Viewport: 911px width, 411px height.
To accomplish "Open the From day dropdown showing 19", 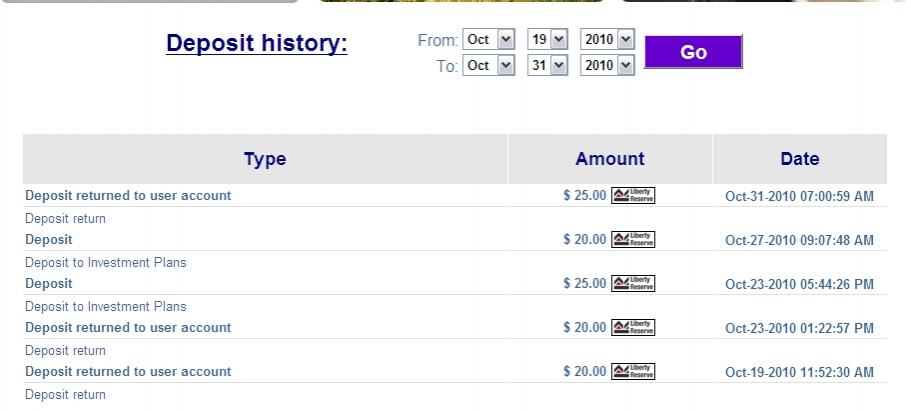I will pos(547,40).
